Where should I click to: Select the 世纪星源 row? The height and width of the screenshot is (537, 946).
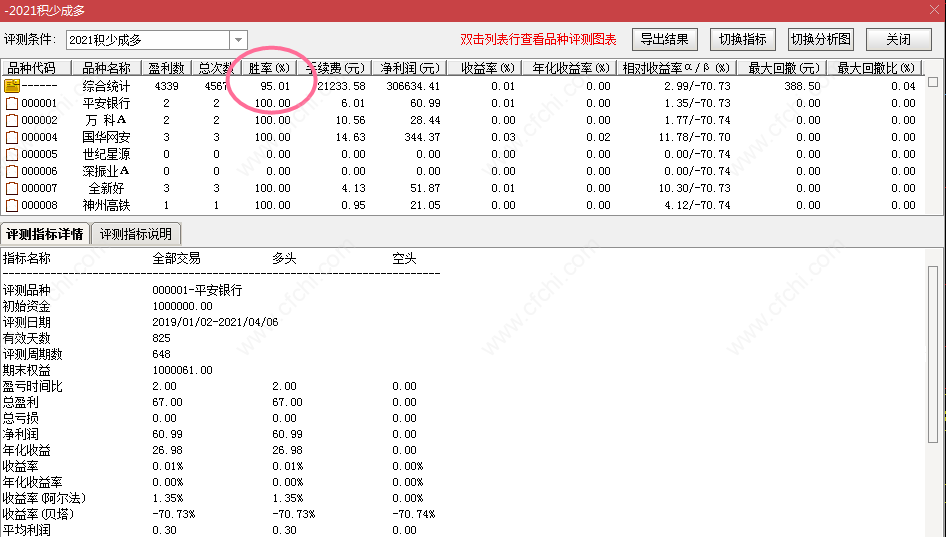coord(463,154)
